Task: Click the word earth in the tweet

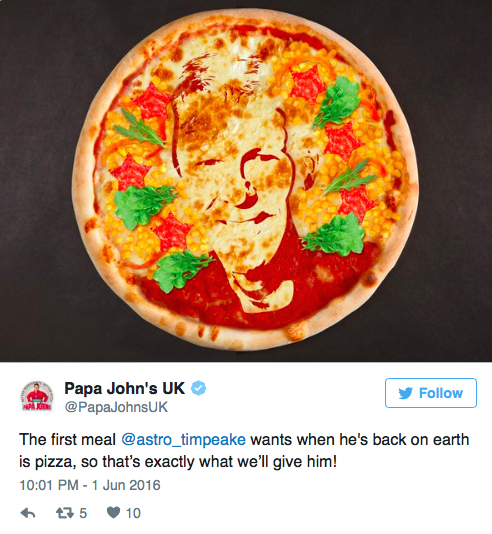Action: point(451,439)
